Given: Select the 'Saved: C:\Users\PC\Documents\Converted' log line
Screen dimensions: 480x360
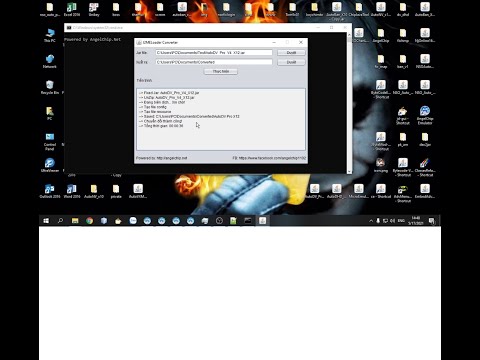Looking at the screenshot, I should point(189,116).
